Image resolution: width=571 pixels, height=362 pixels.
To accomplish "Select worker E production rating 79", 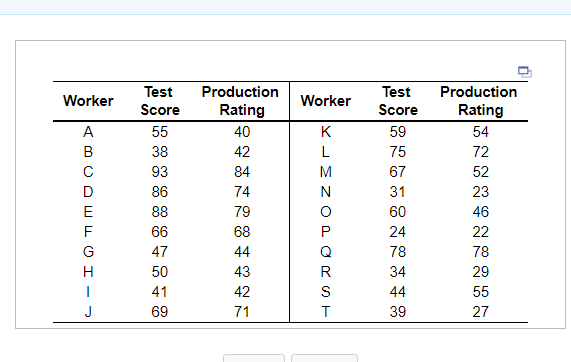I will coord(242,212).
